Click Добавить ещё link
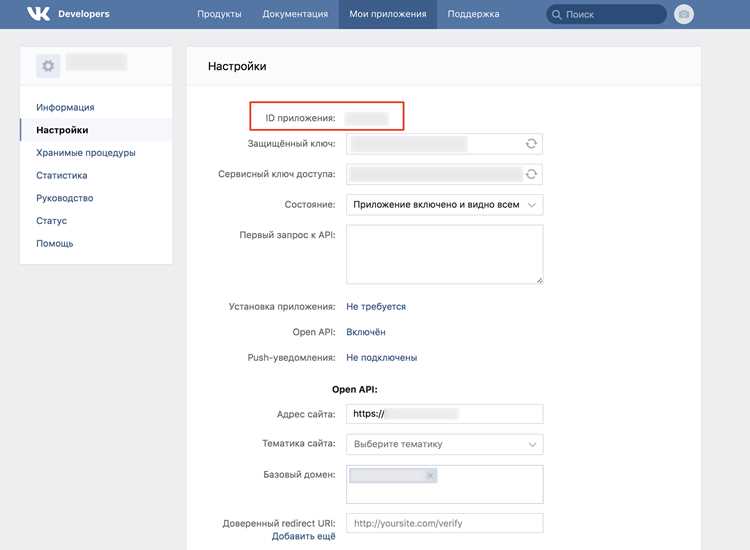 coord(304,537)
